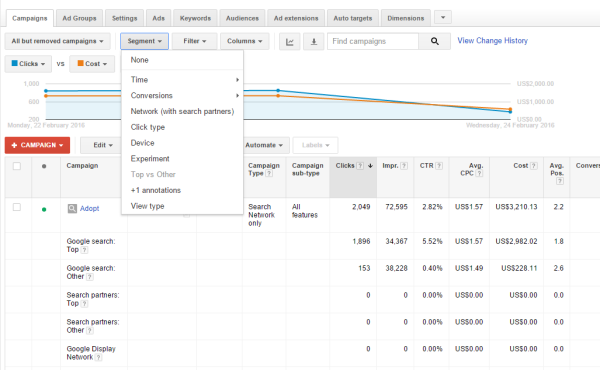Open the View Change History link
This screenshot has width=600, height=370.
(492, 41)
